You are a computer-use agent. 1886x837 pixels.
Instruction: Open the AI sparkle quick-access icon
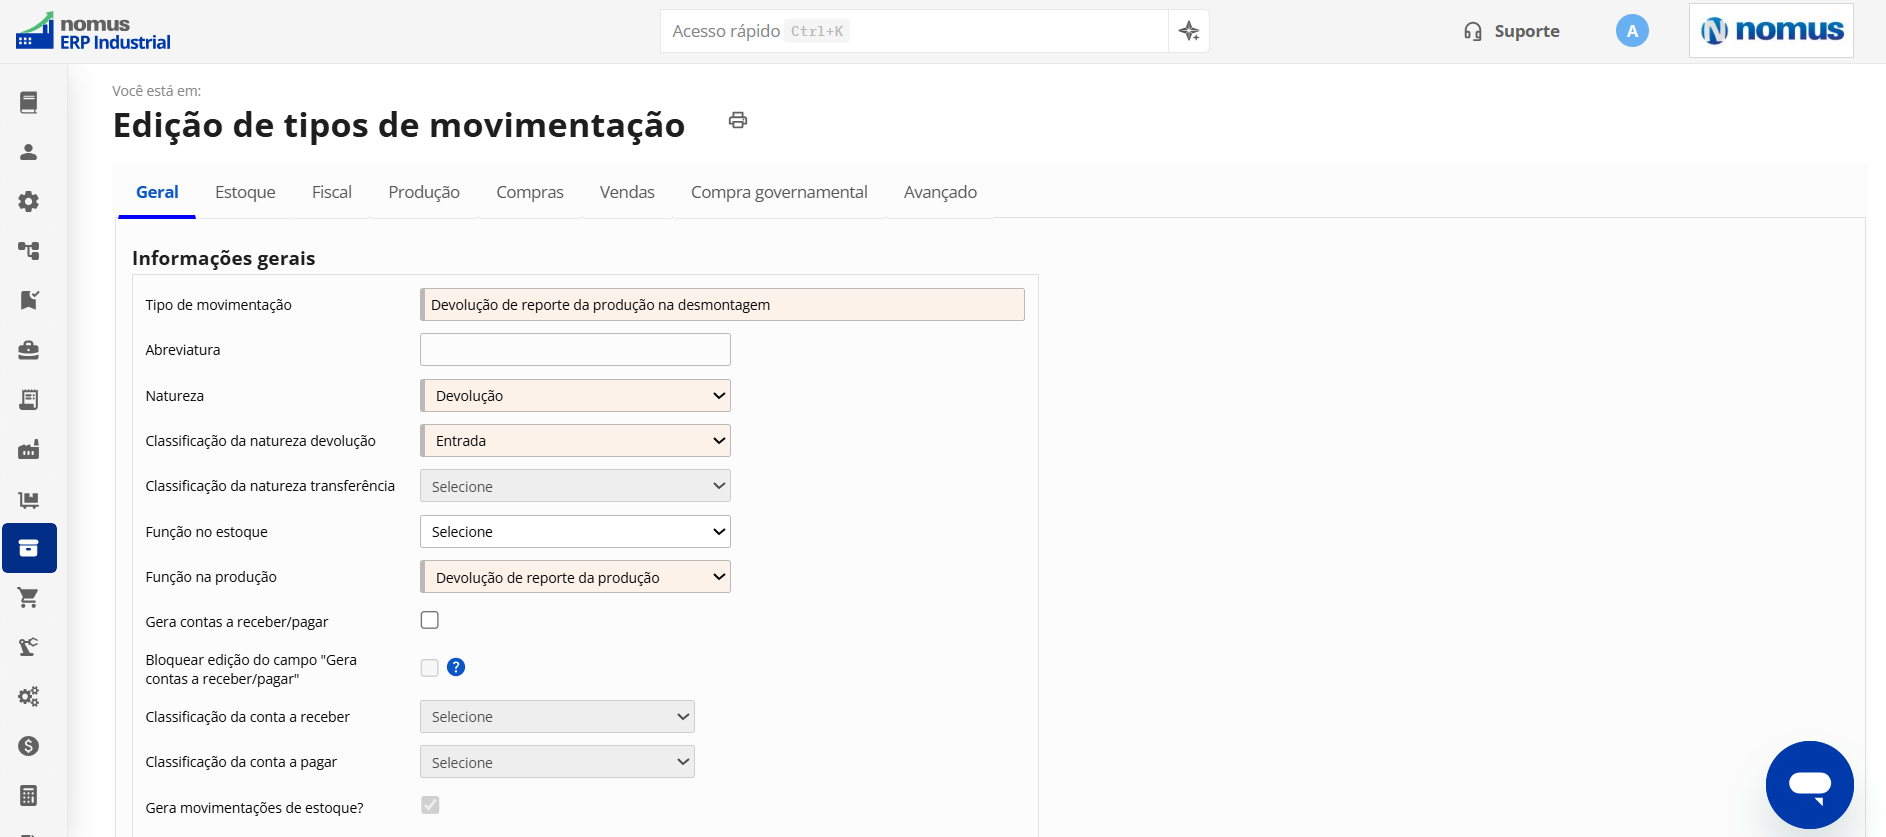pyautogui.click(x=1189, y=31)
